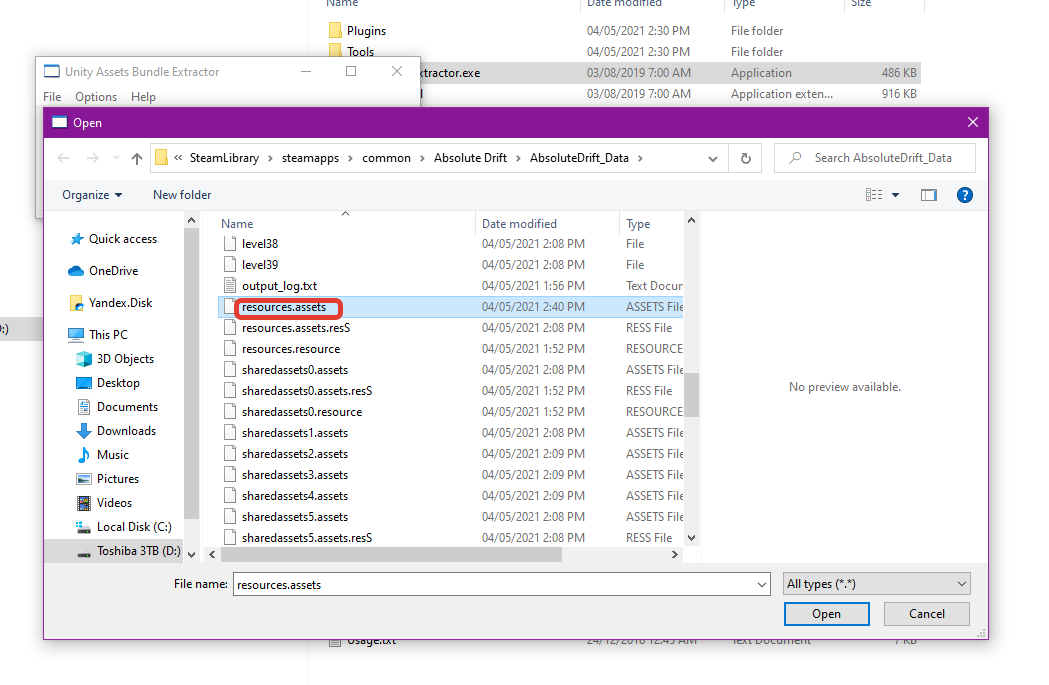The height and width of the screenshot is (685, 1049).
Task: Go up one folder level
Action: [x=137, y=159]
